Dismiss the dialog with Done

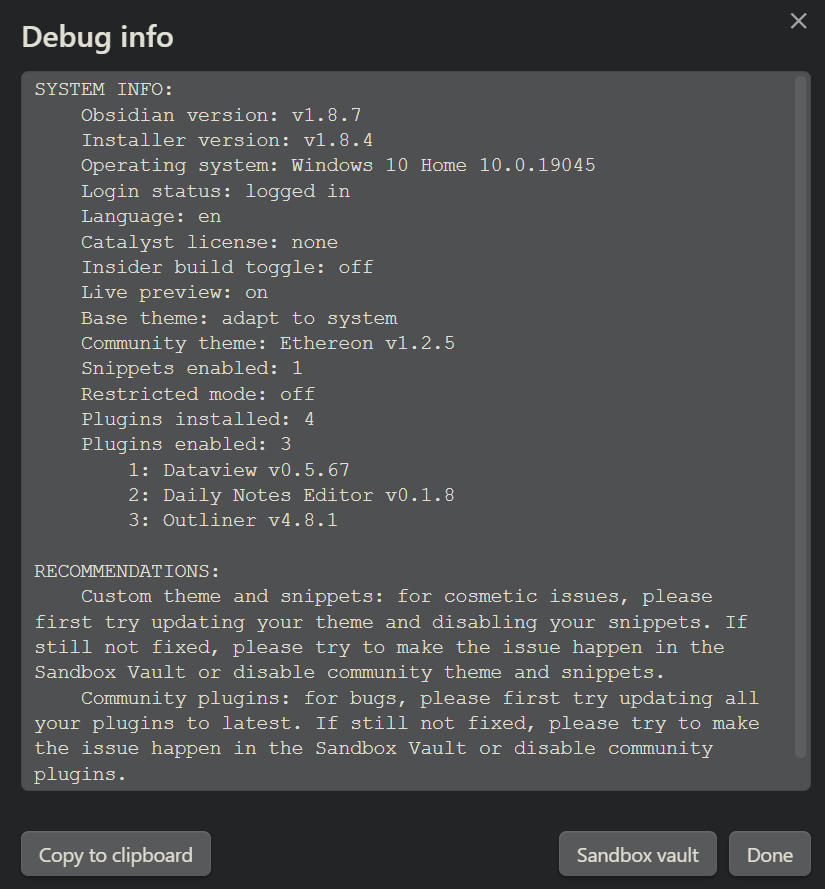769,854
